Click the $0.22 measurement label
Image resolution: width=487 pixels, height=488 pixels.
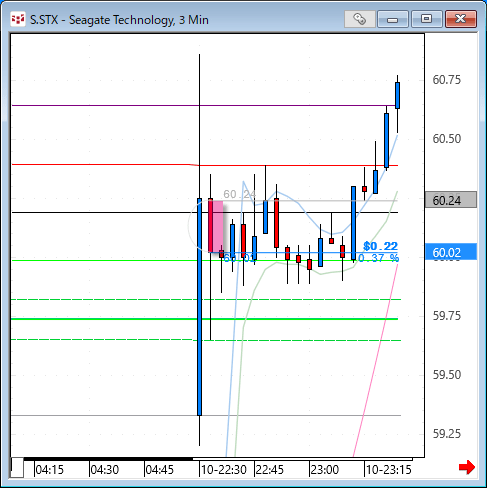381,246
